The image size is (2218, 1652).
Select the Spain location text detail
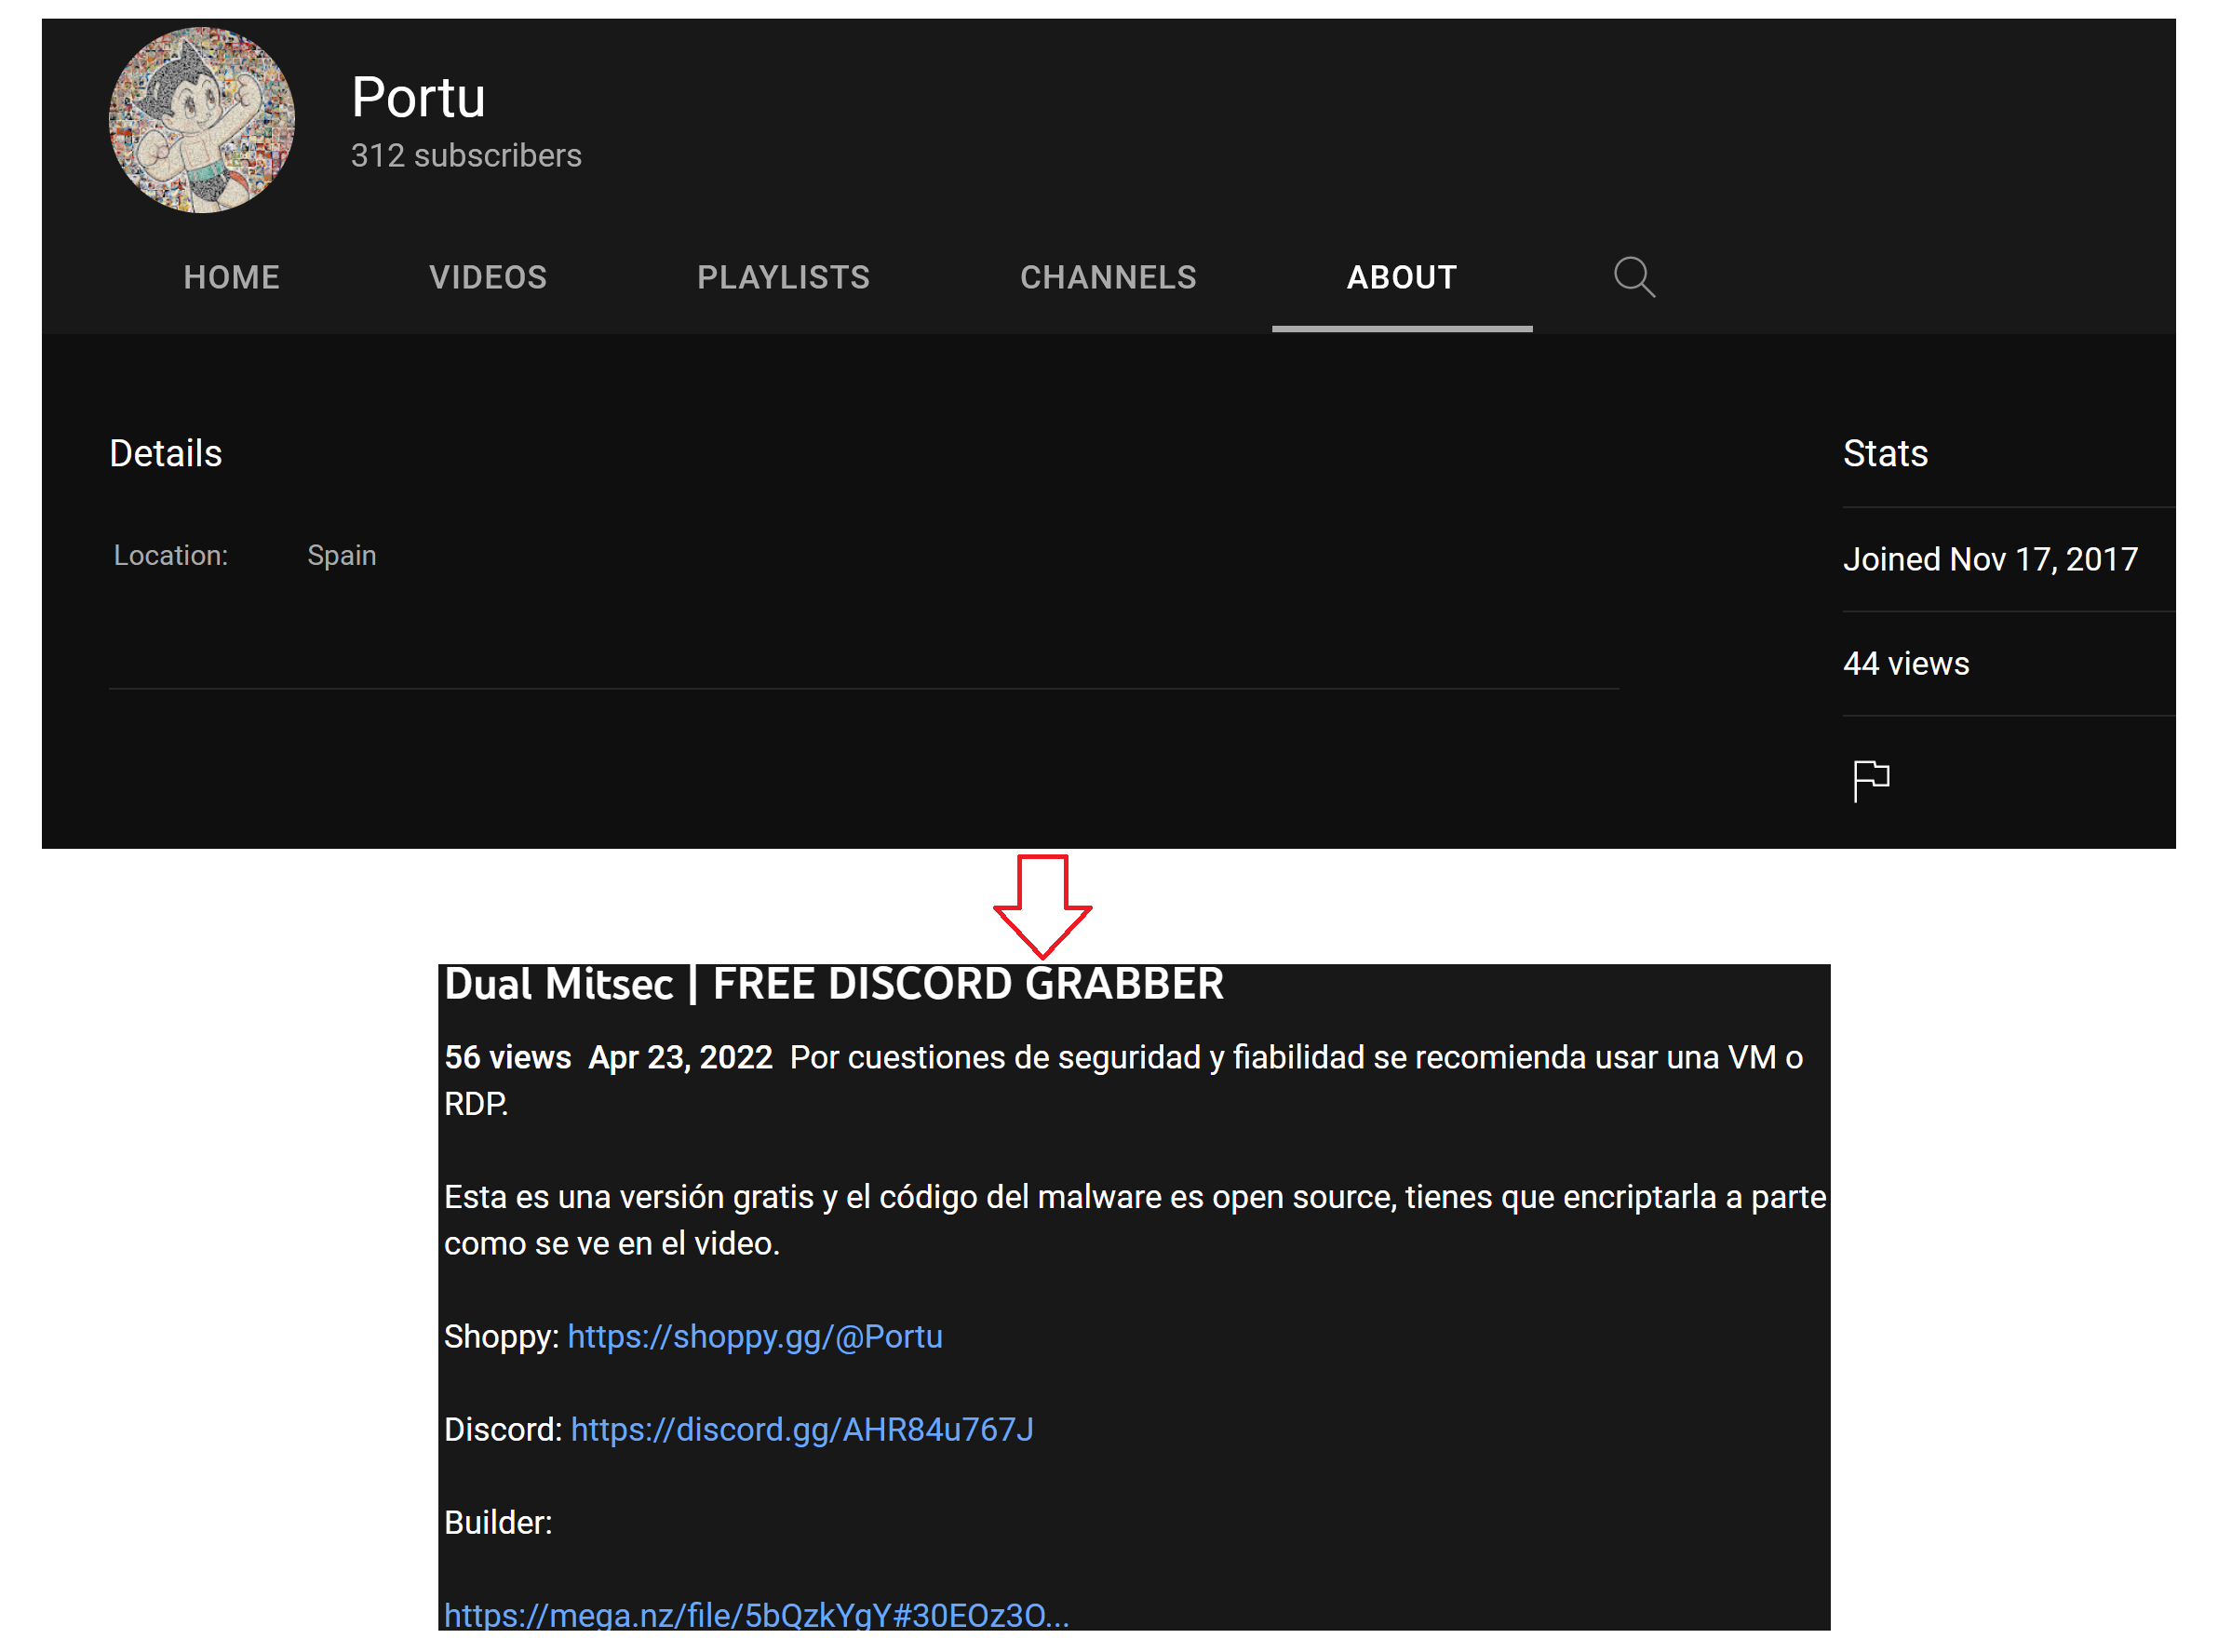[340, 554]
